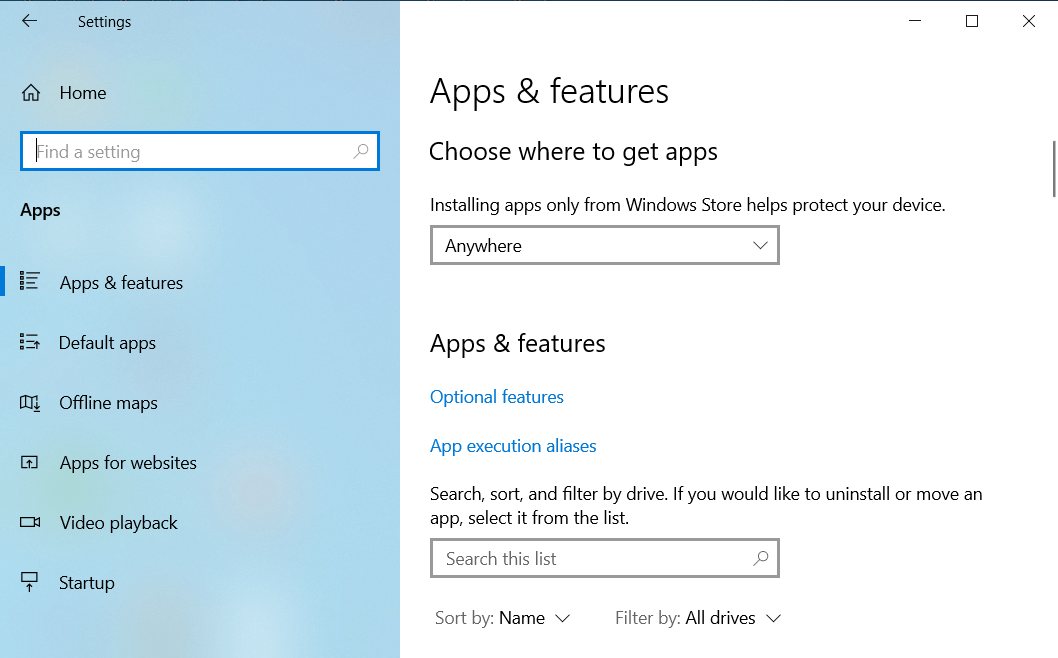The image size is (1058, 658).
Task: Click the back arrow in Settings header
Action: click(x=29, y=21)
